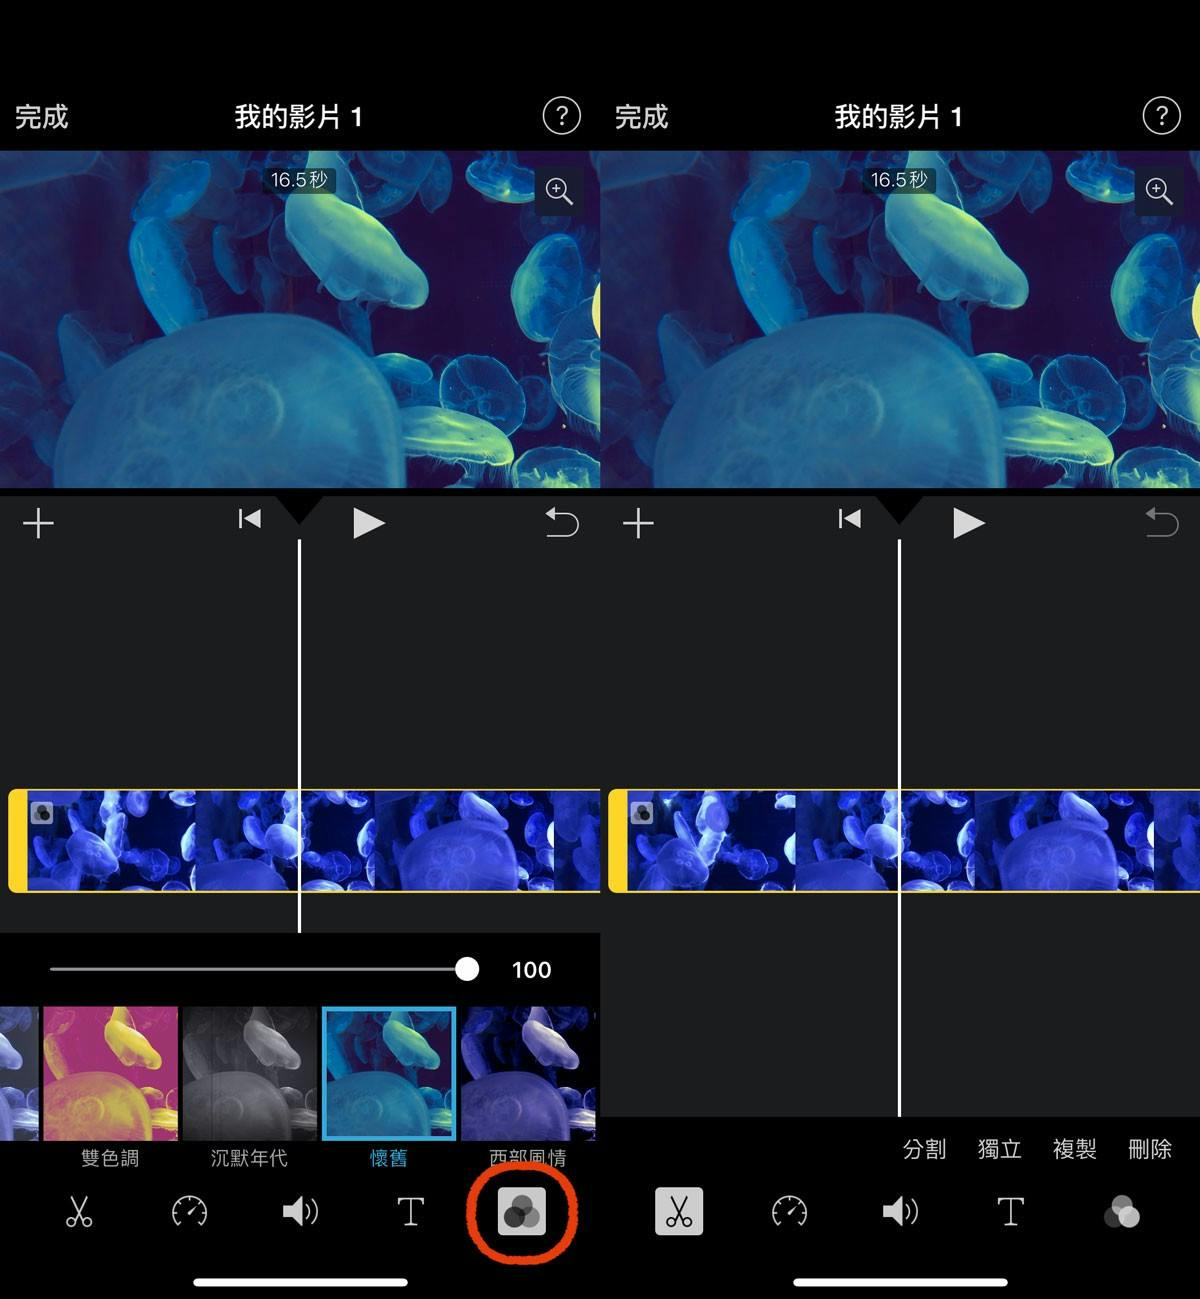Choose the 雙色調 filter thumbnail
The width and height of the screenshot is (1200, 1299).
tap(111, 1074)
